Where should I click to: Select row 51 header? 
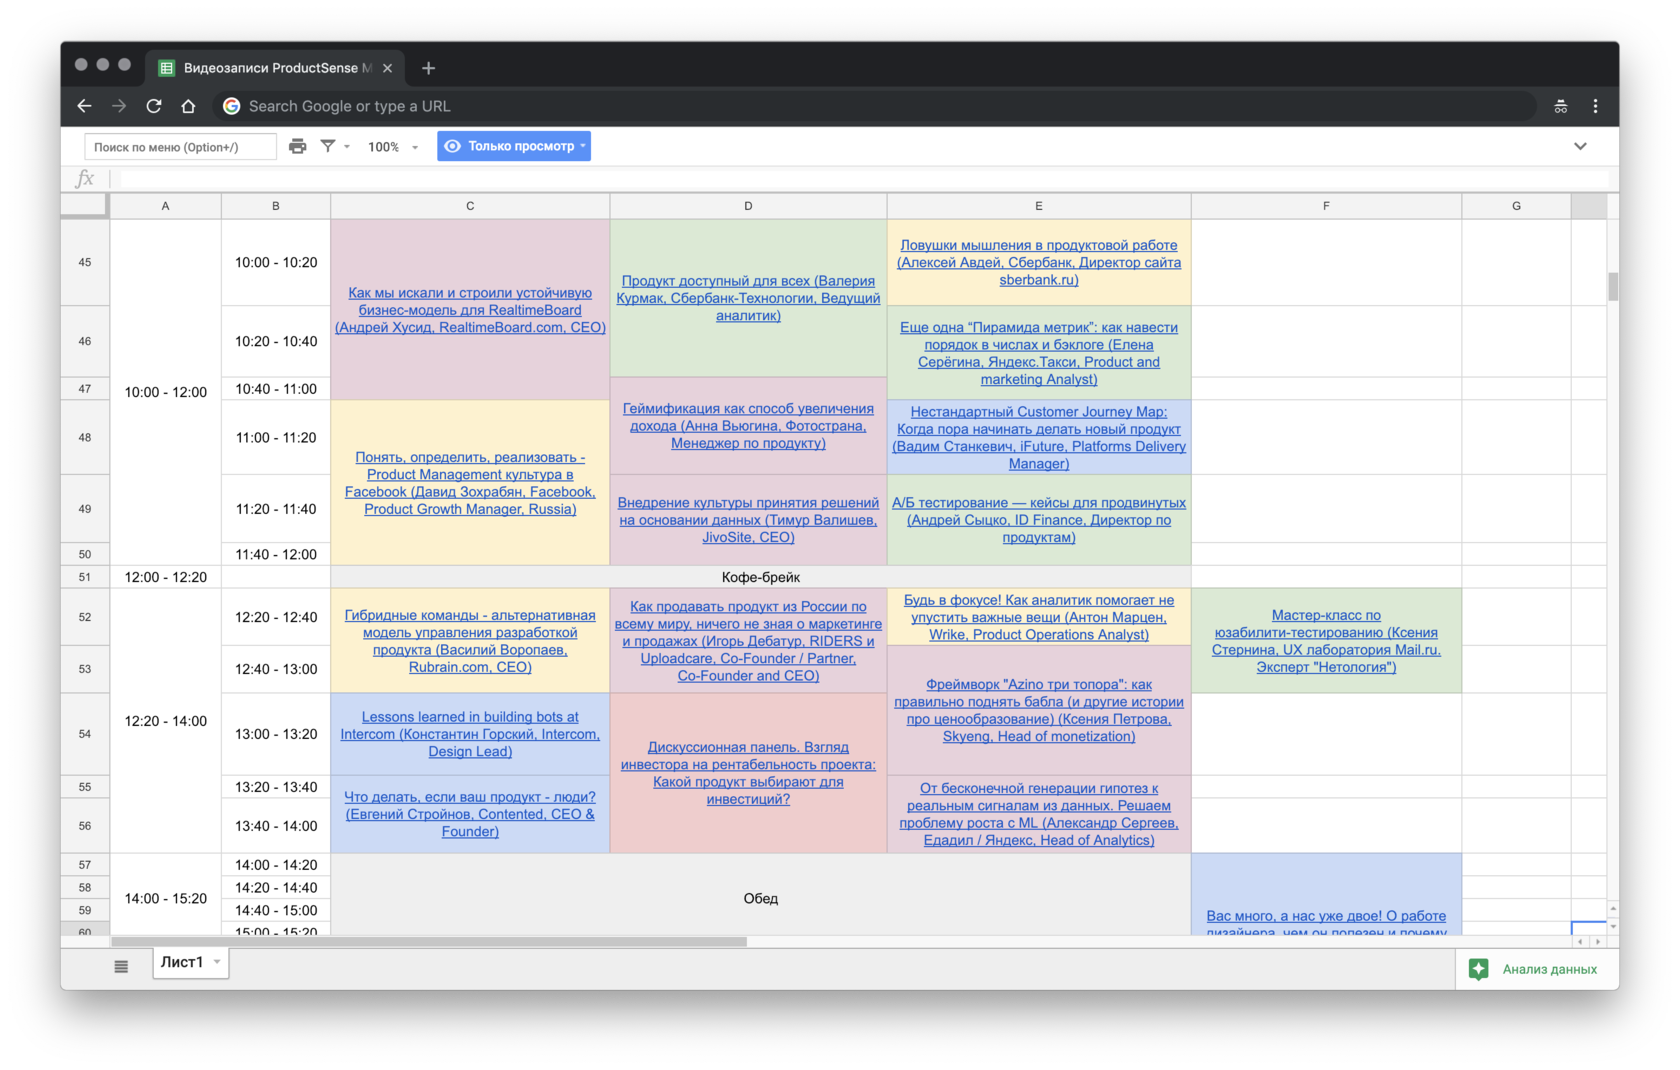point(85,577)
